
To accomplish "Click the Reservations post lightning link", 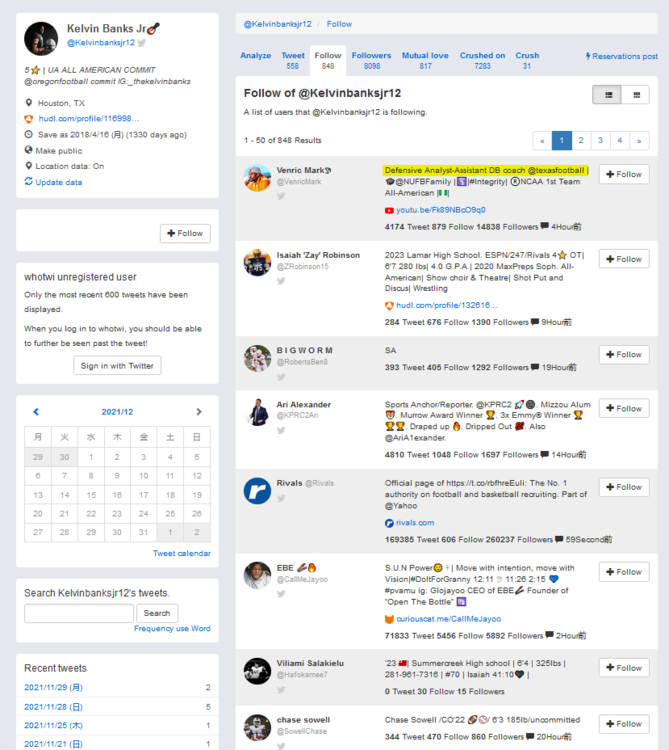I will (621, 56).
